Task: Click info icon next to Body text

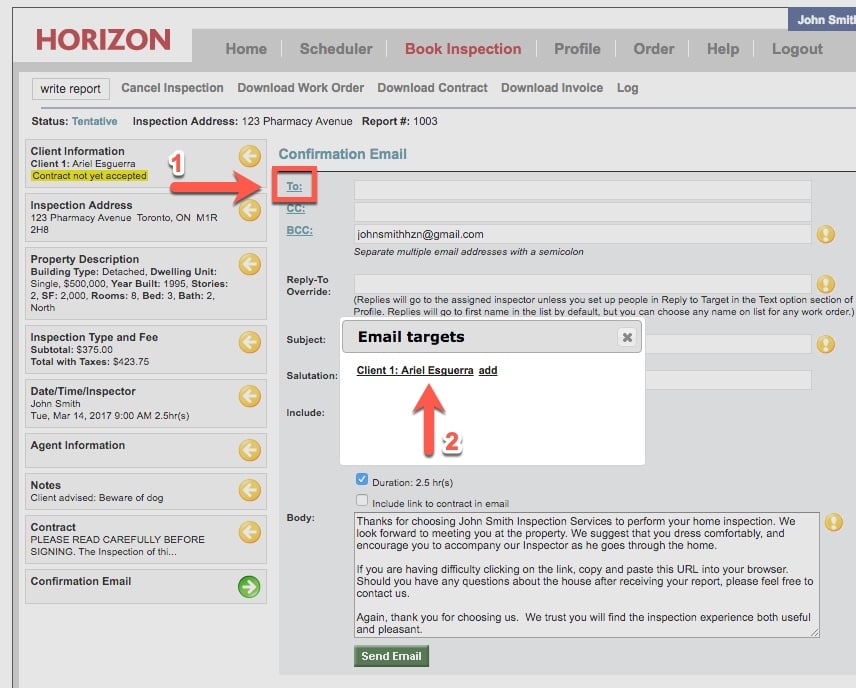Action: coord(833,522)
